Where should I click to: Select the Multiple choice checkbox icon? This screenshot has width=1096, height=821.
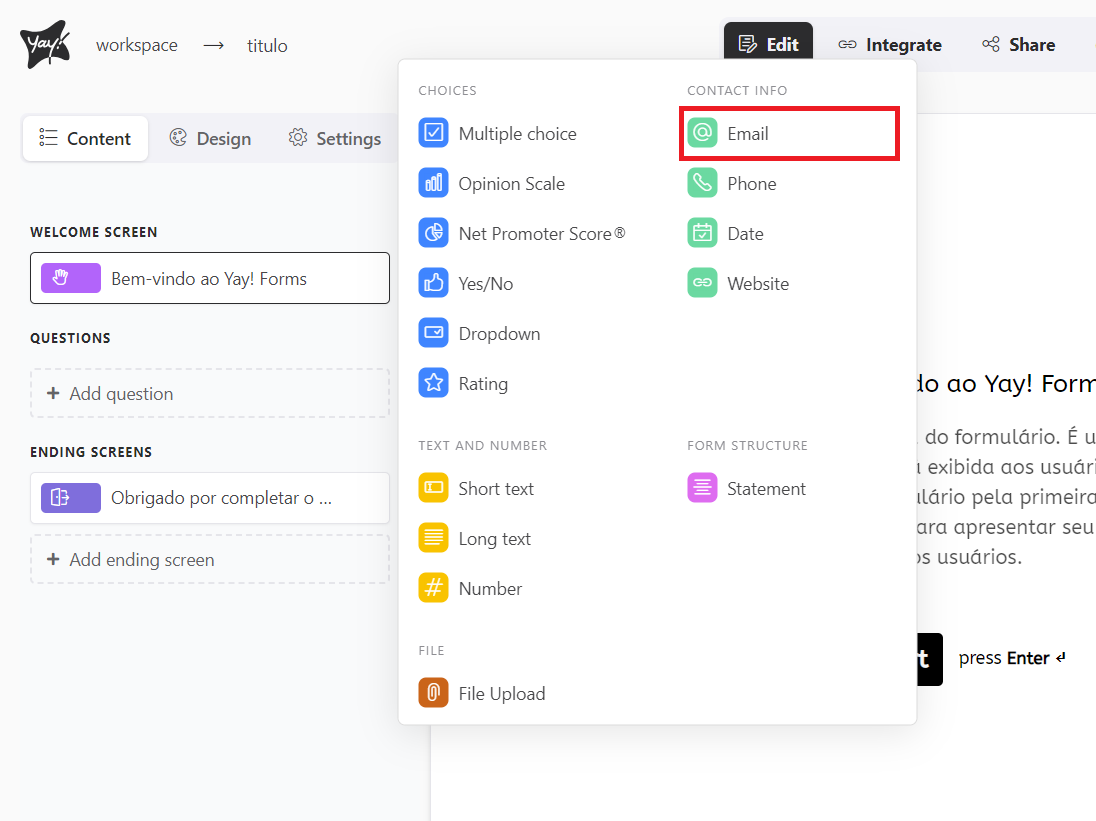pyautogui.click(x=433, y=133)
